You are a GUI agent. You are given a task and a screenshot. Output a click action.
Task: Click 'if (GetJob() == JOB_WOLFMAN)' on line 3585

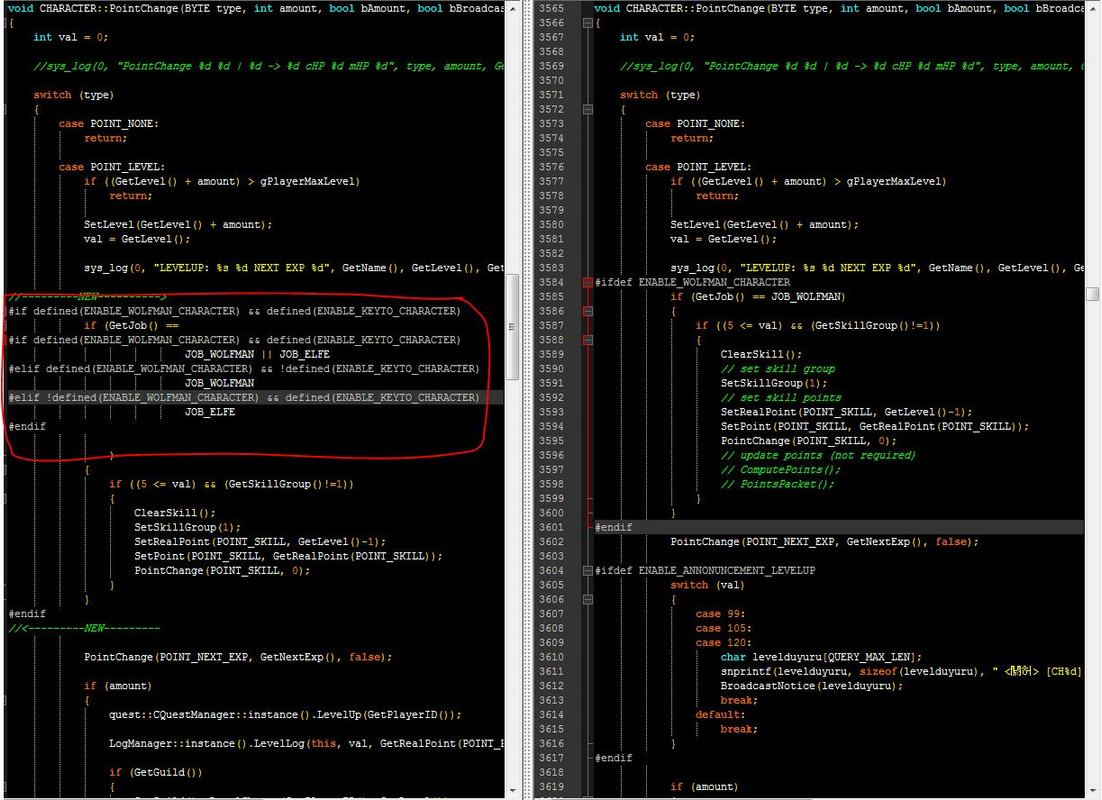point(758,297)
